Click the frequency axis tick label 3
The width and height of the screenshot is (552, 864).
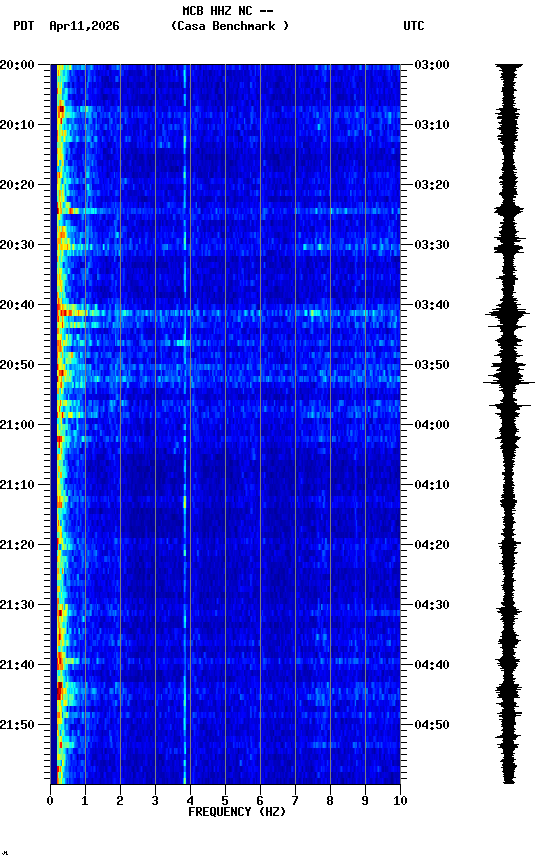[155, 801]
